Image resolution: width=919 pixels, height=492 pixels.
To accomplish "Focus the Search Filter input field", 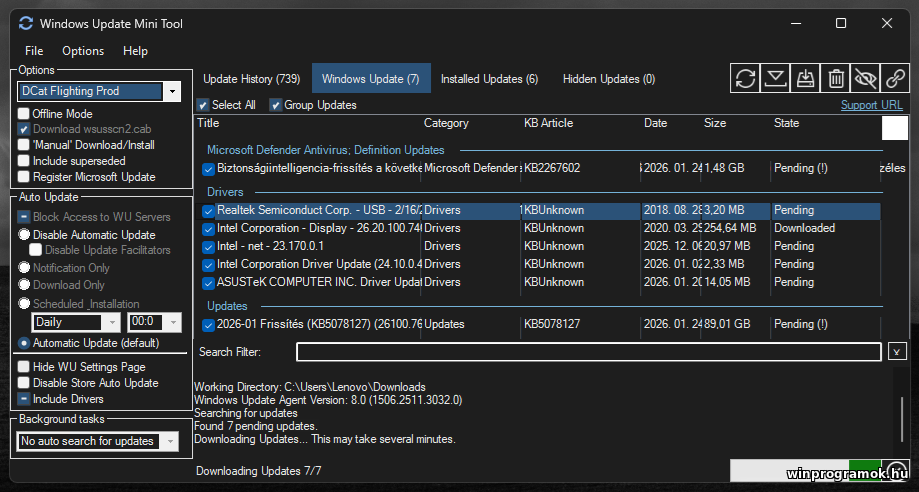I will coord(588,352).
